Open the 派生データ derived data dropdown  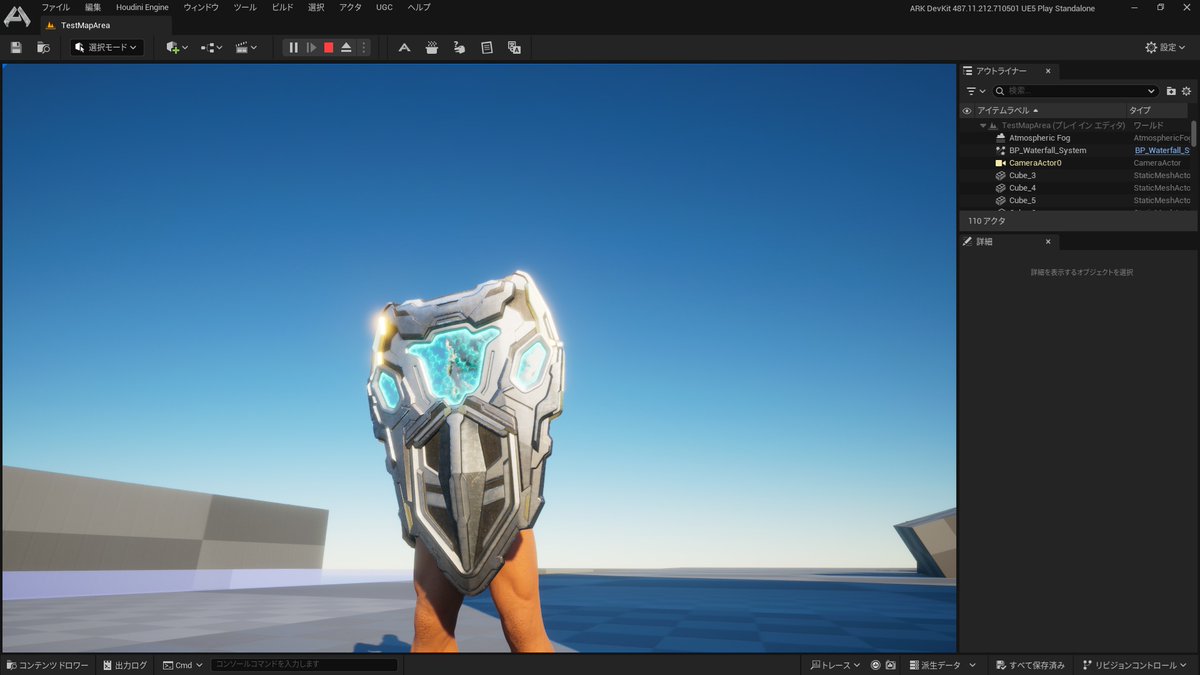click(941, 665)
